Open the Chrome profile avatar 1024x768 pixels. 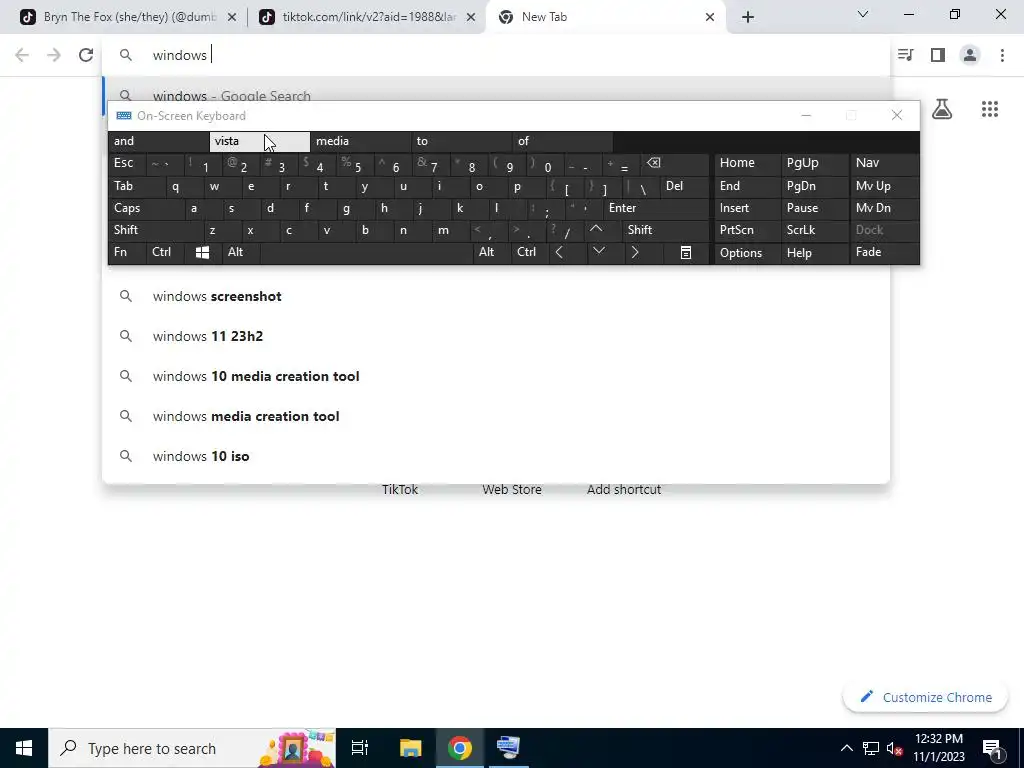point(970,55)
